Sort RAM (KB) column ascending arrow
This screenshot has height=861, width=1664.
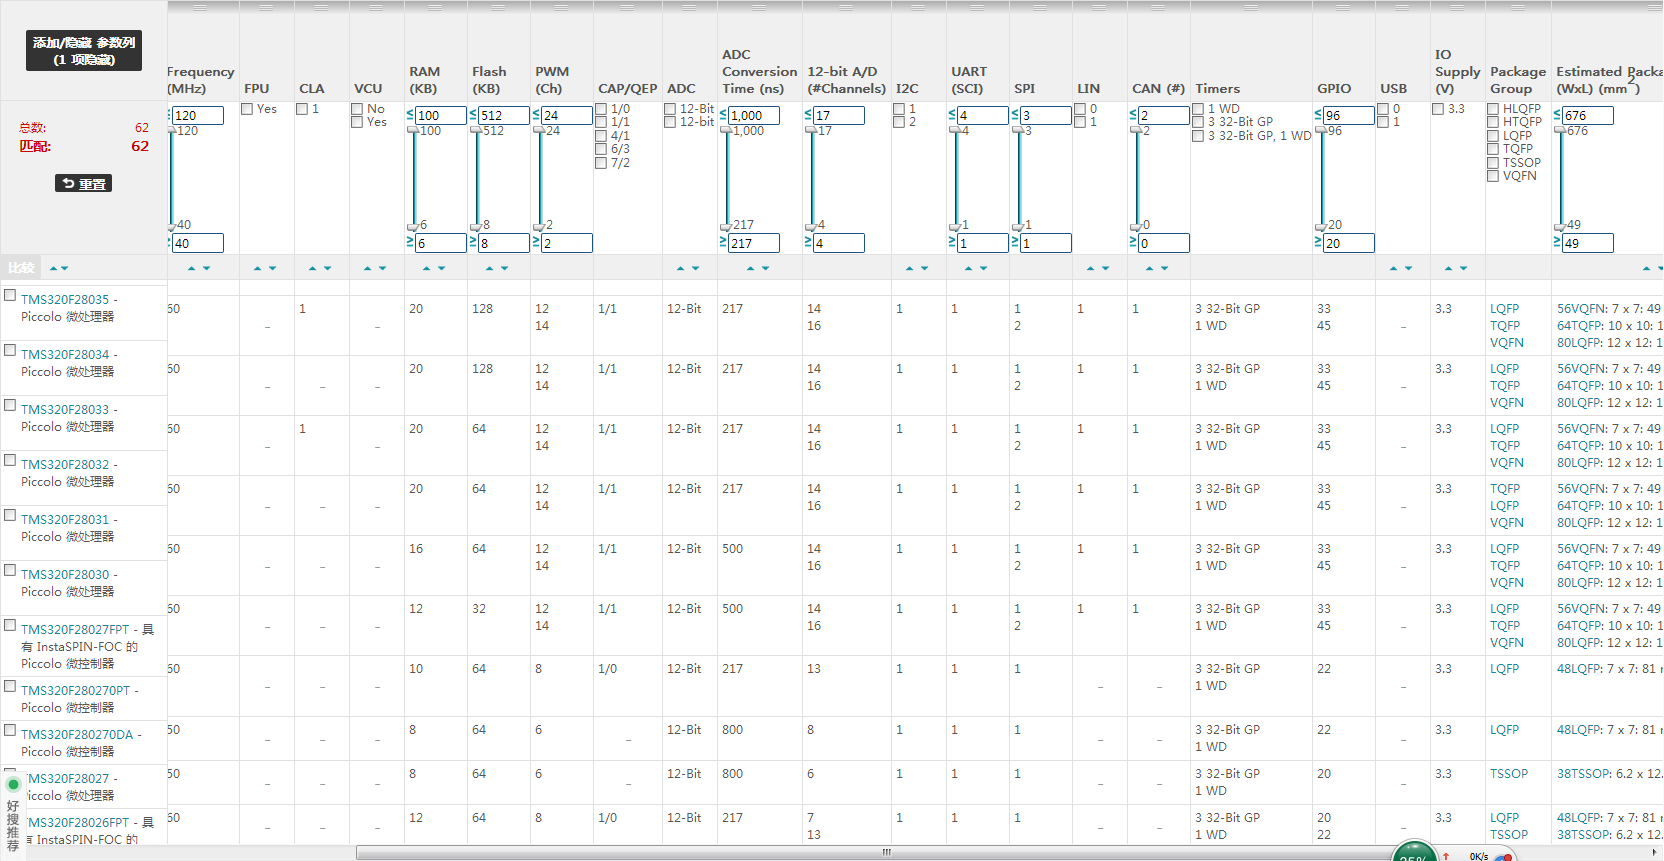coord(426,268)
